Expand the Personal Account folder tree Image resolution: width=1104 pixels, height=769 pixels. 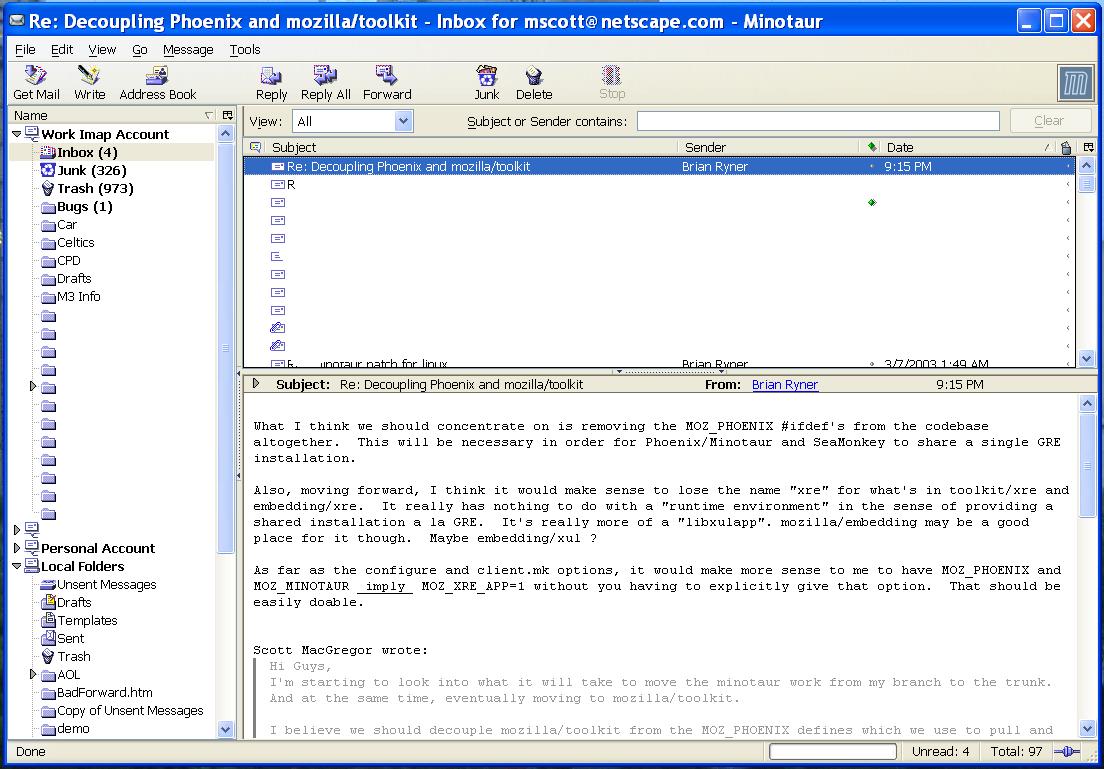point(17,548)
